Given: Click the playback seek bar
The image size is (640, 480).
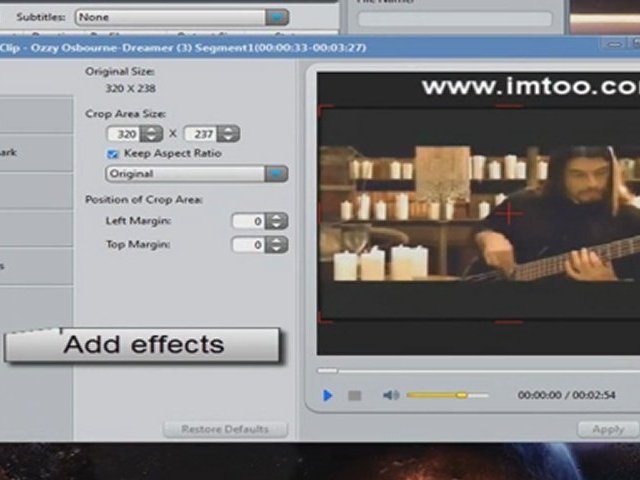Looking at the screenshot, I should [470, 371].
